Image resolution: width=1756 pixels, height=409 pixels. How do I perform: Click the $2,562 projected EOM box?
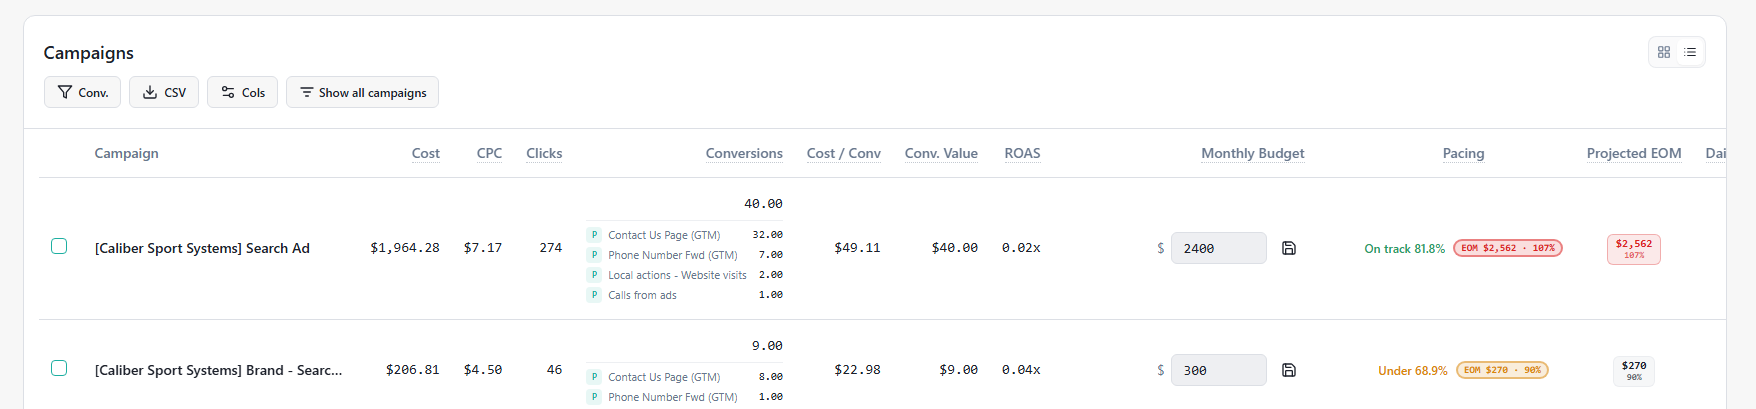click(x=1634, y=249)
